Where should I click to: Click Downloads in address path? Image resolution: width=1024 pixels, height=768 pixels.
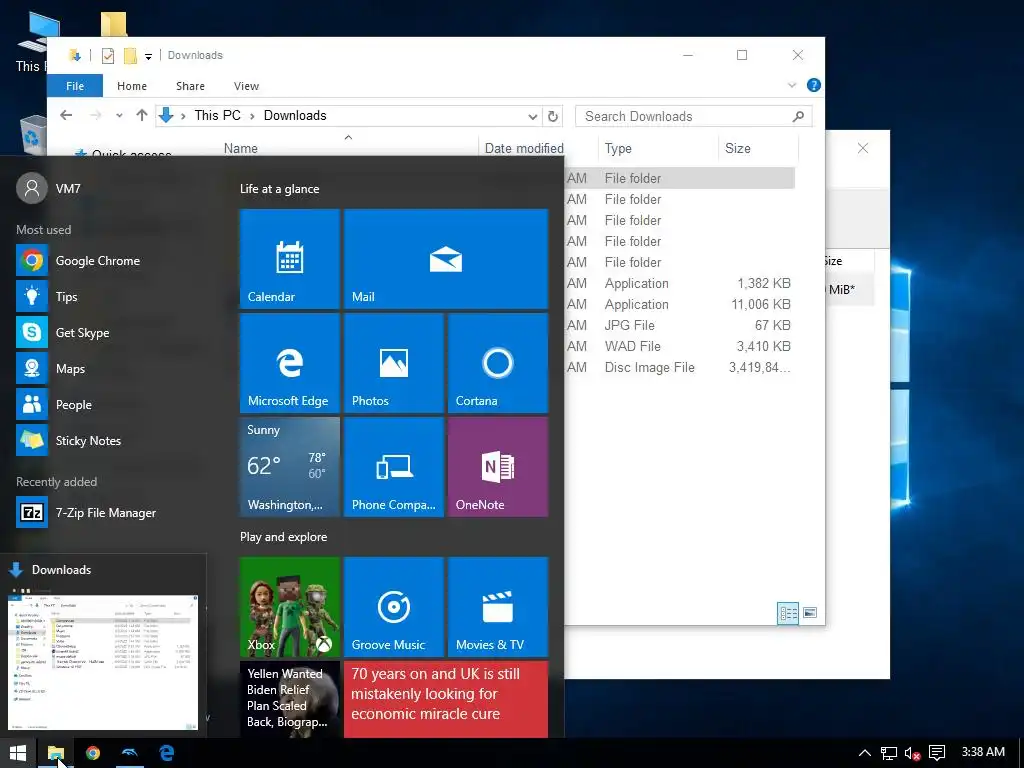click(x=295, y=116)
